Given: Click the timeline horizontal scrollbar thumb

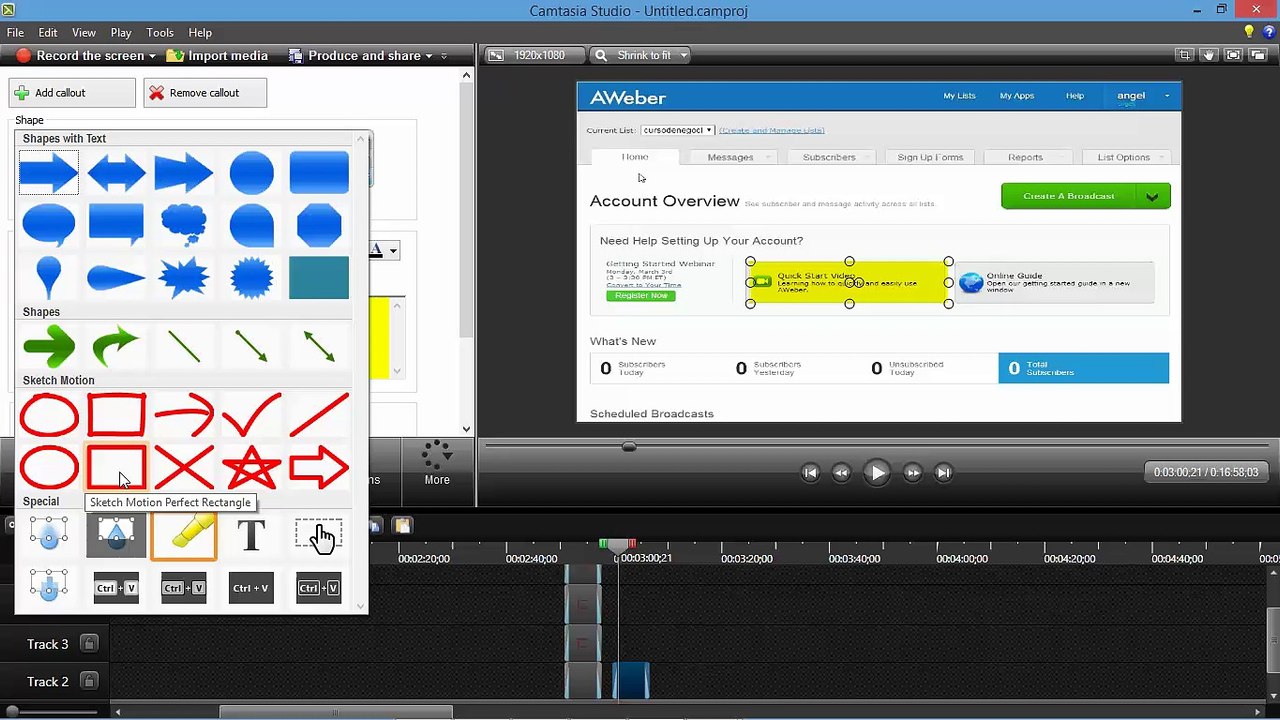Looking at the screenshot, I should click(x=336, y=712).
